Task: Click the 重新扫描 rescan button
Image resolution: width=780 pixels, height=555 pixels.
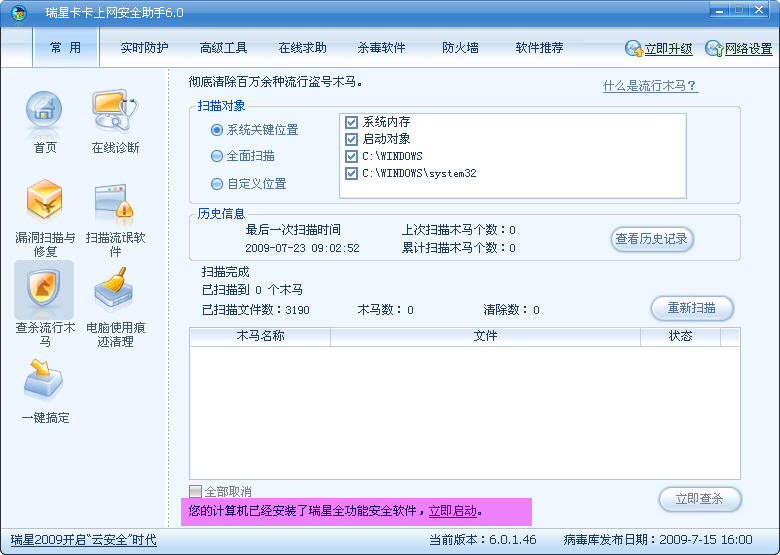Action: pyautogui.click(x=692, y=308)
